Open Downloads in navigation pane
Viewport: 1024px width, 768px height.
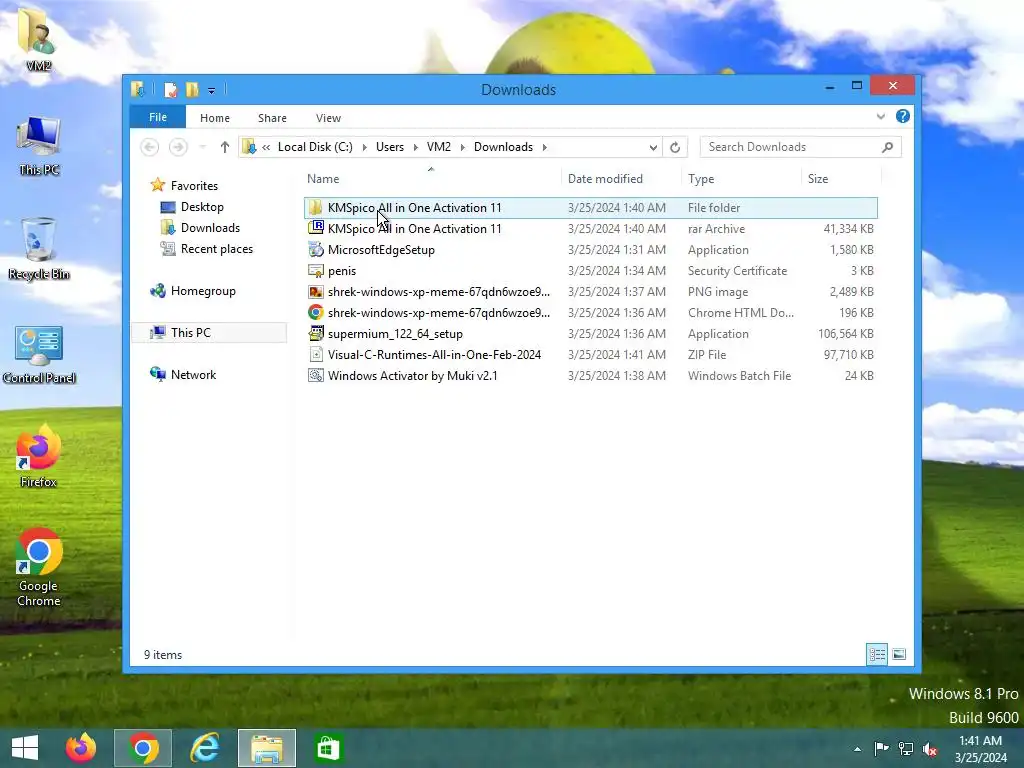tap(210, 227)
